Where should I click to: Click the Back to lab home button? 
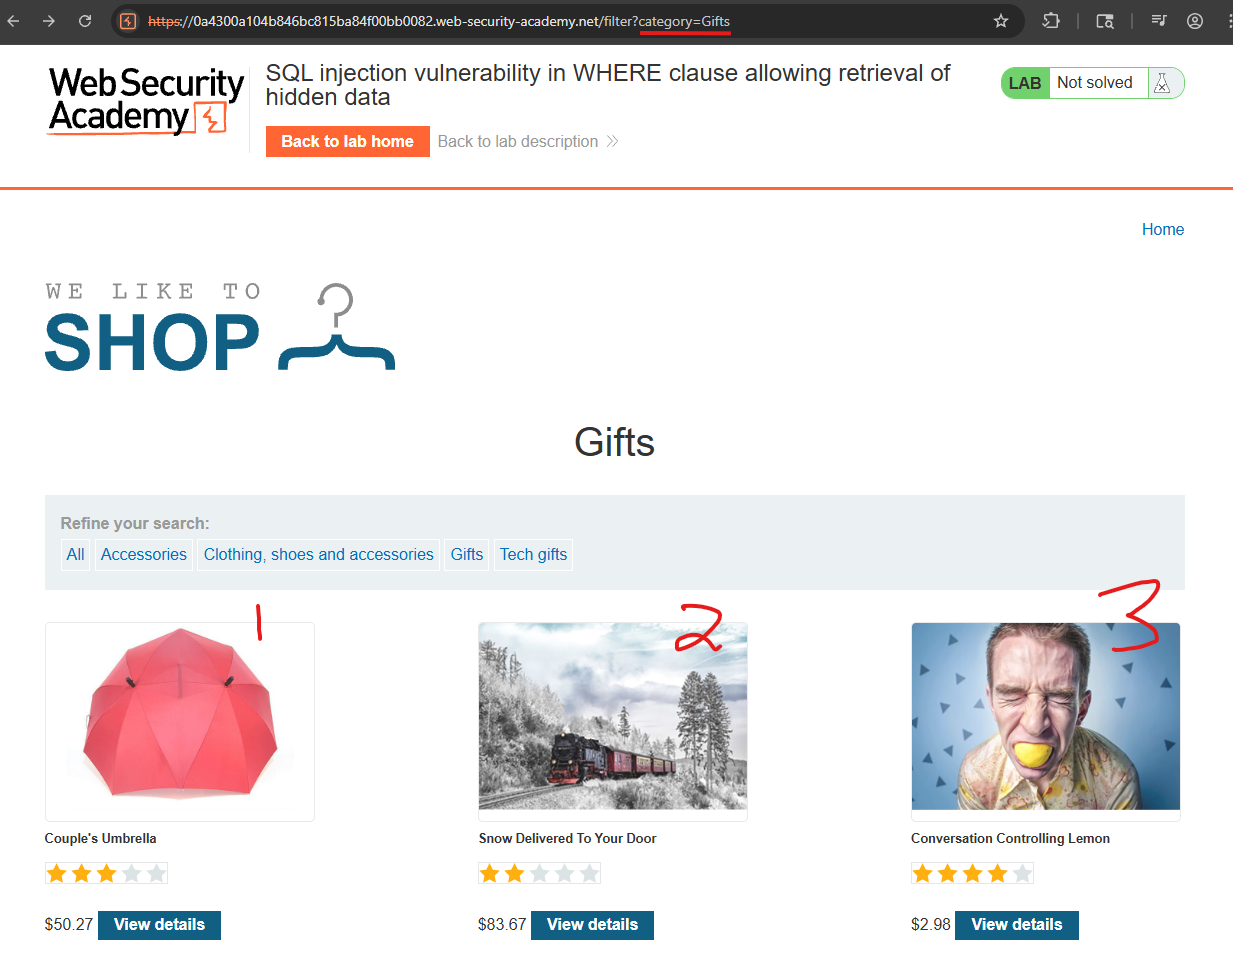click(x=347, y=142)
